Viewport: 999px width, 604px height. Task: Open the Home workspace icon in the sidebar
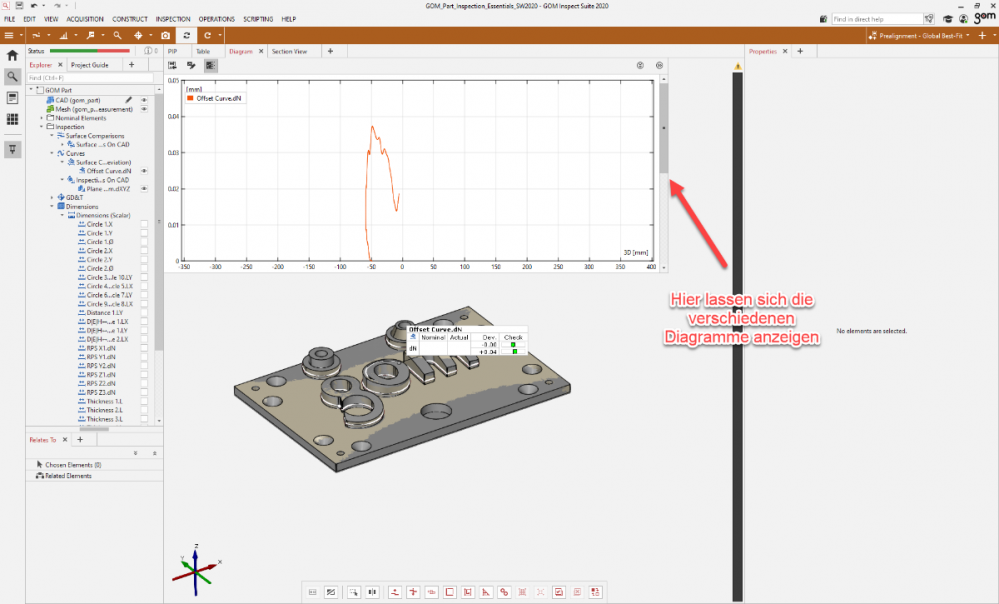point(12,56)
